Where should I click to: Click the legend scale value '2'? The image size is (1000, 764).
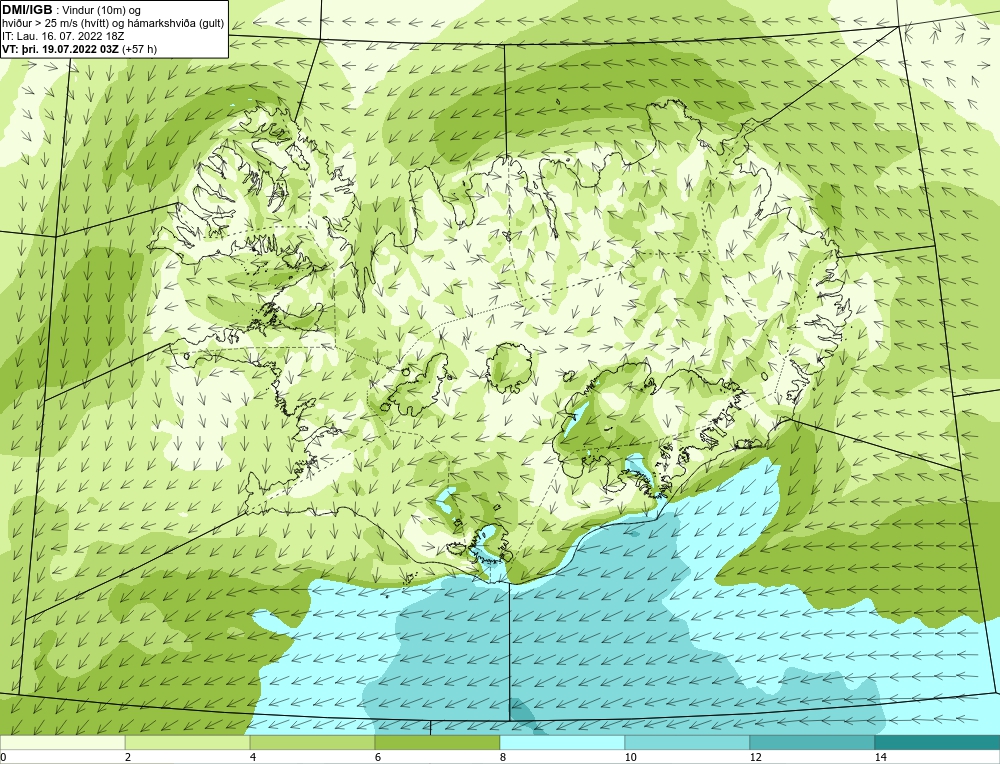point(128,757)
